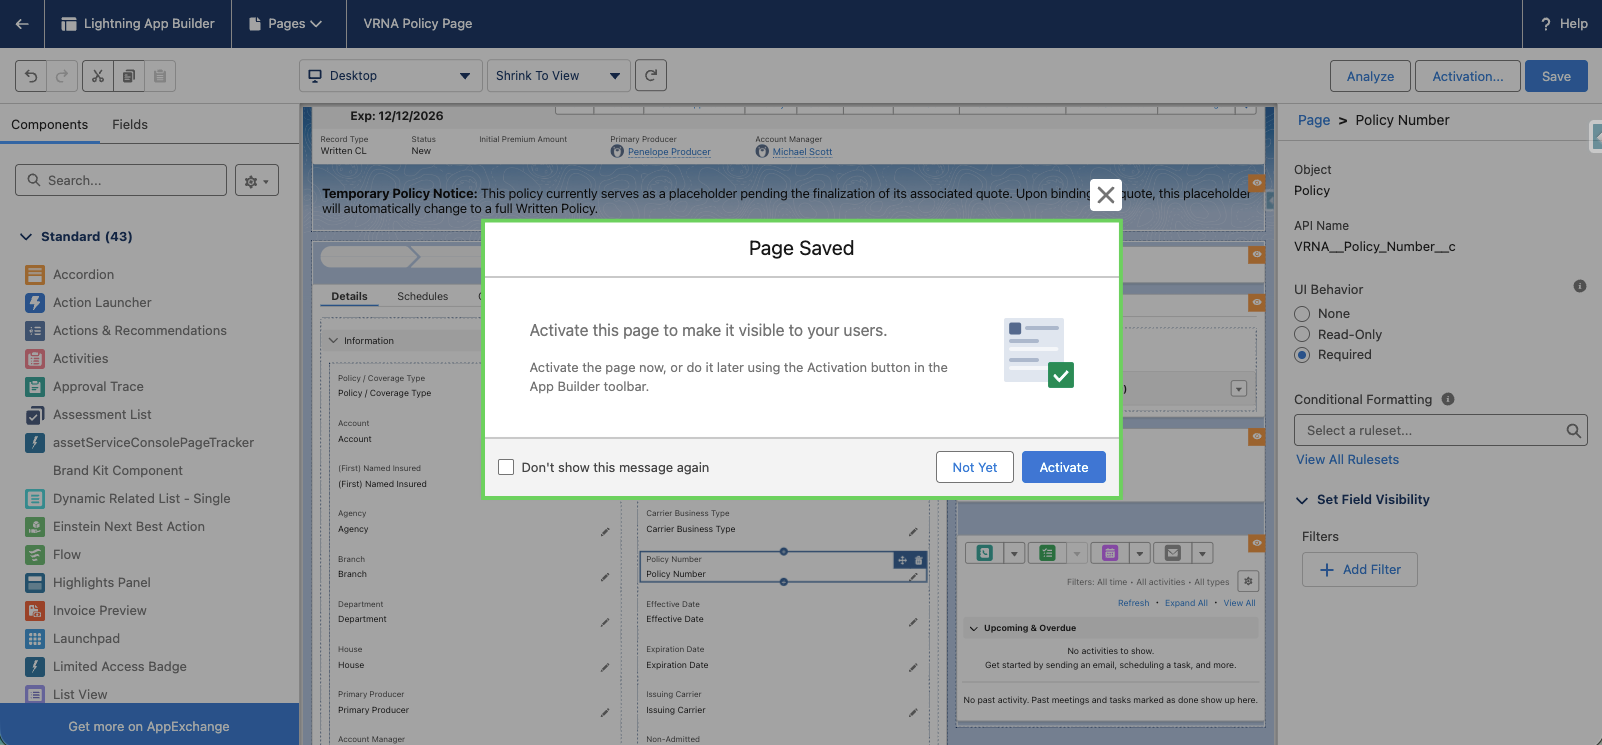Open the Email dropdown arrow

pyautogui.click(x=1203, y=553)
